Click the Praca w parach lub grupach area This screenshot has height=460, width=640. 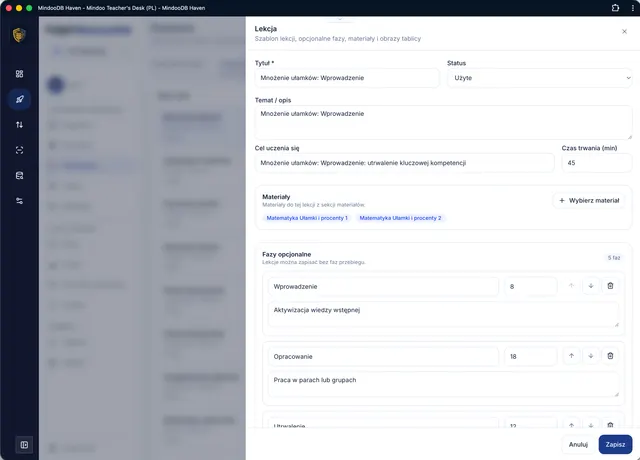point(443,384)
